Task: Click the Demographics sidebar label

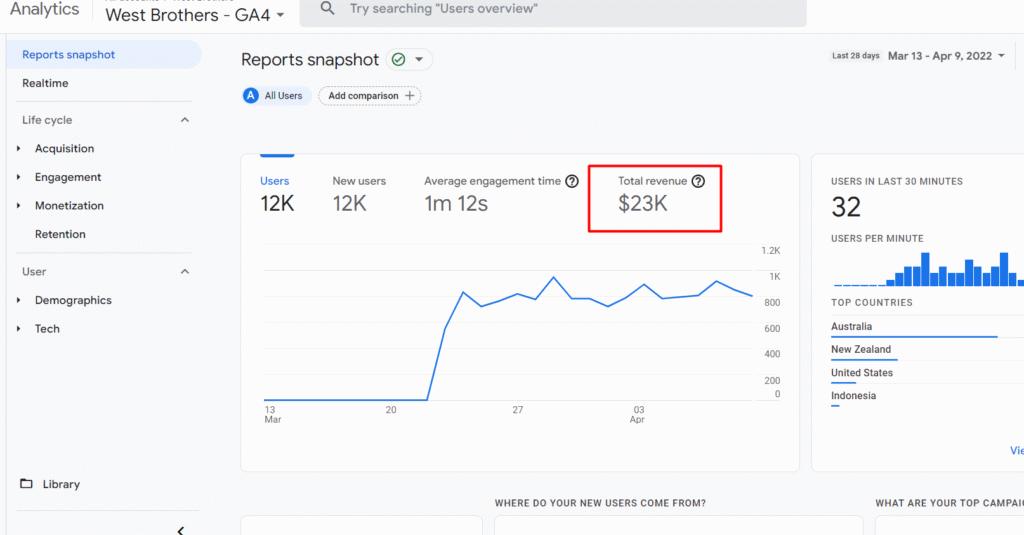Action: pyautogui.click(x=73, y=300)
